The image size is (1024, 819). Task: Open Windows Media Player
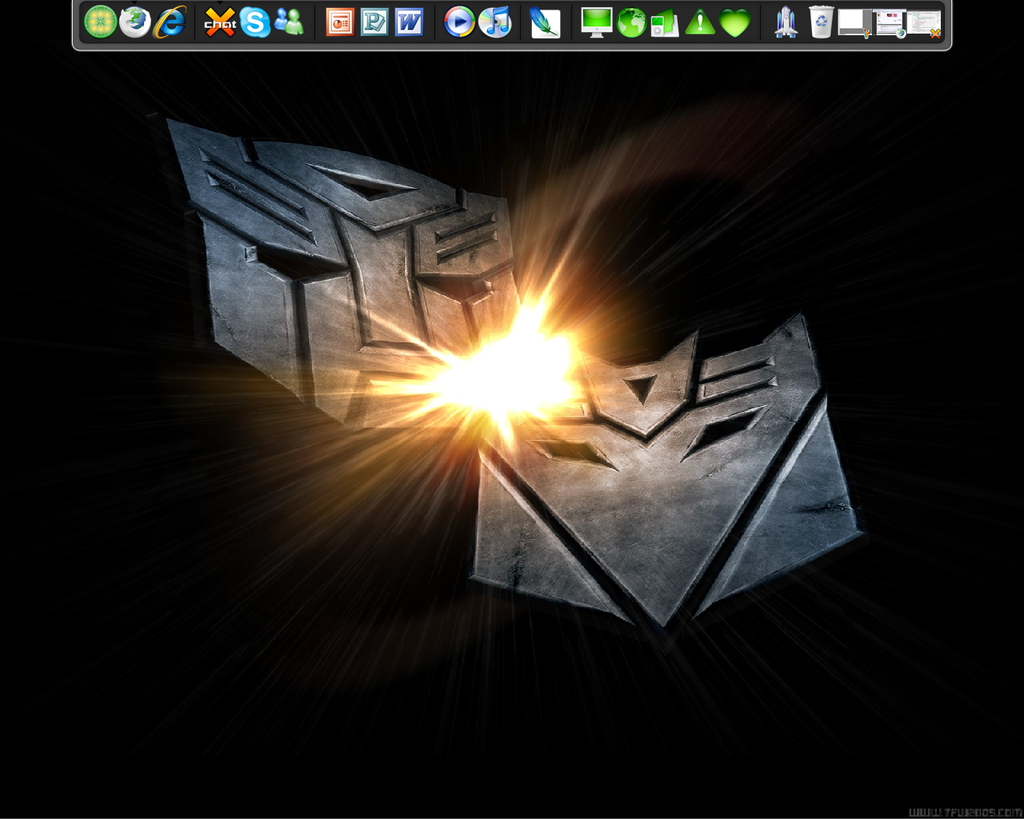click(x=460, y=22)
